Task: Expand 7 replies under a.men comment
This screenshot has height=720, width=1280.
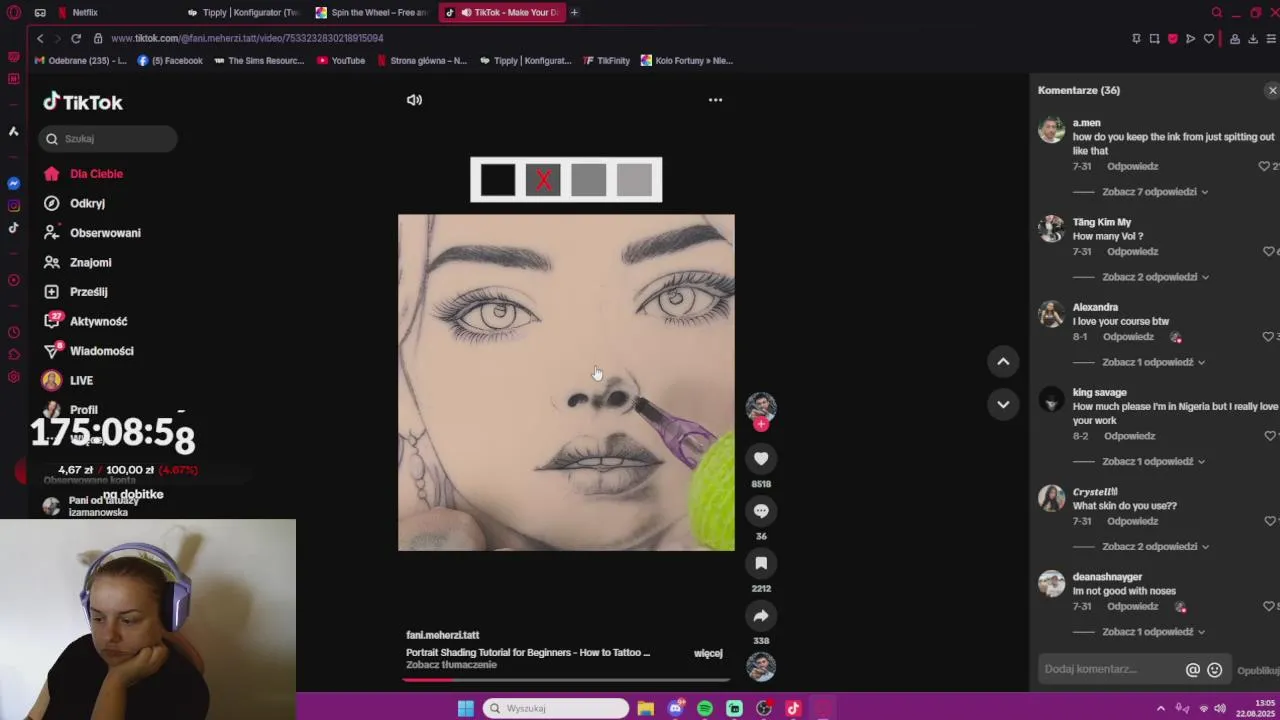Action: pos(1155,192)
